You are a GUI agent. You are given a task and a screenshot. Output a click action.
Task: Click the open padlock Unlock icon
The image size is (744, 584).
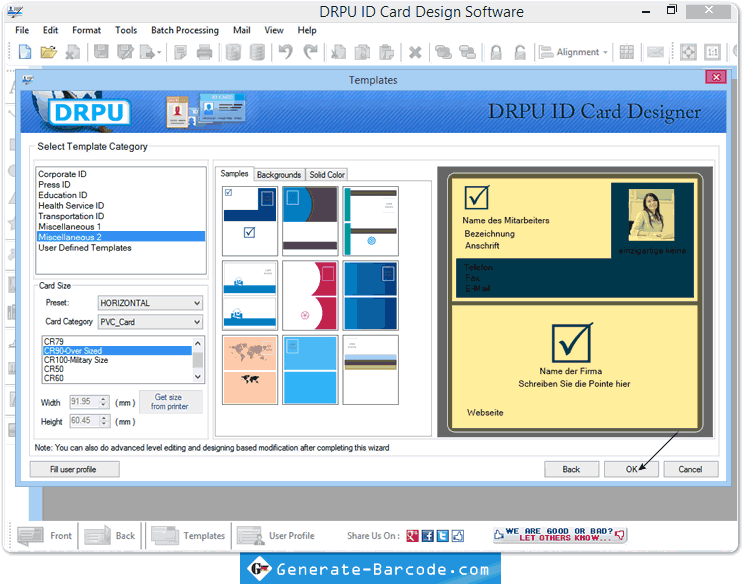[x=520, y=52]
